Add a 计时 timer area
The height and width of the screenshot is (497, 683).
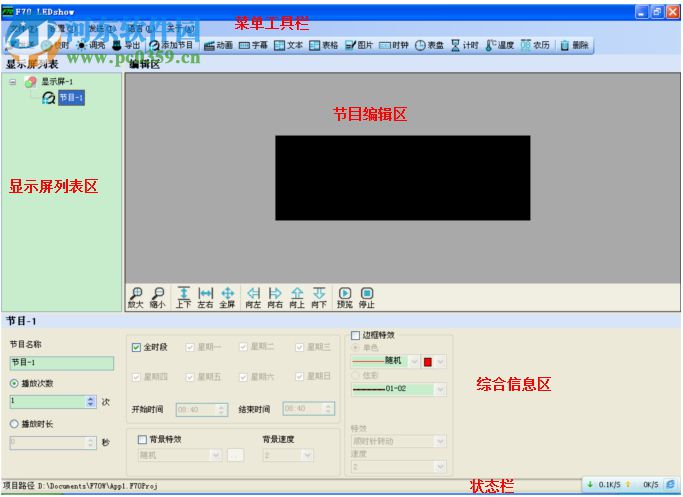tap(464, 45)
